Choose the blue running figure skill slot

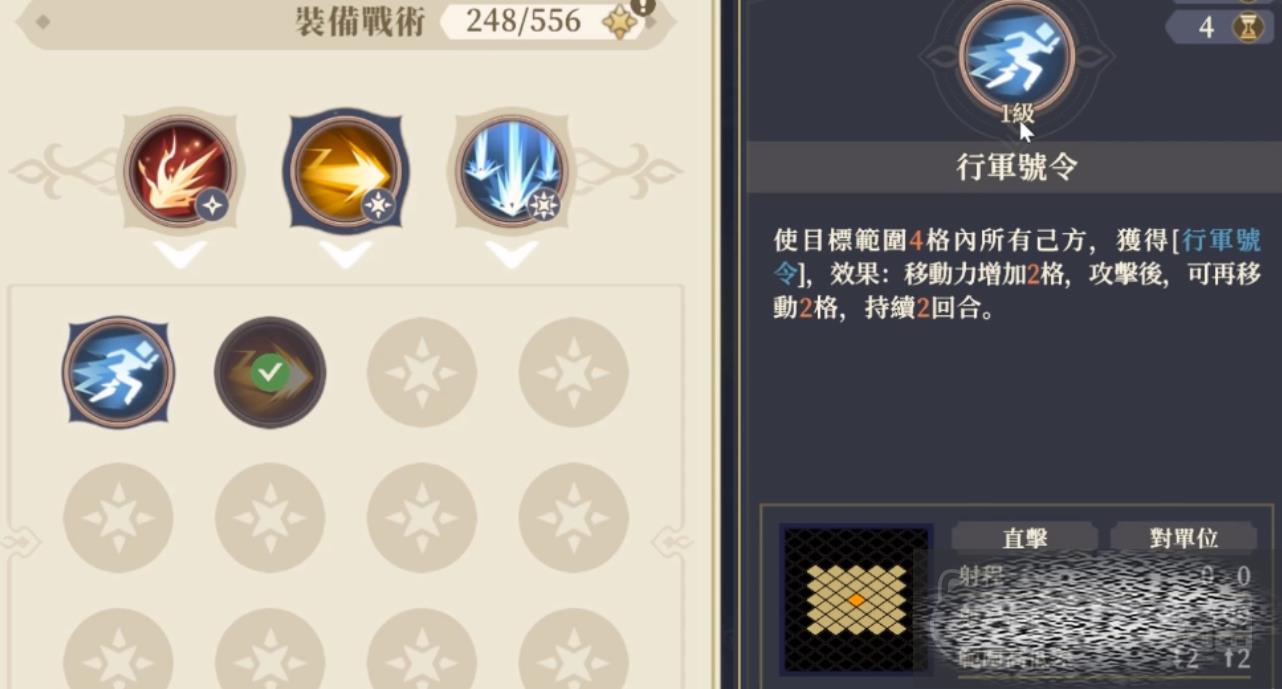coord(118,372)
